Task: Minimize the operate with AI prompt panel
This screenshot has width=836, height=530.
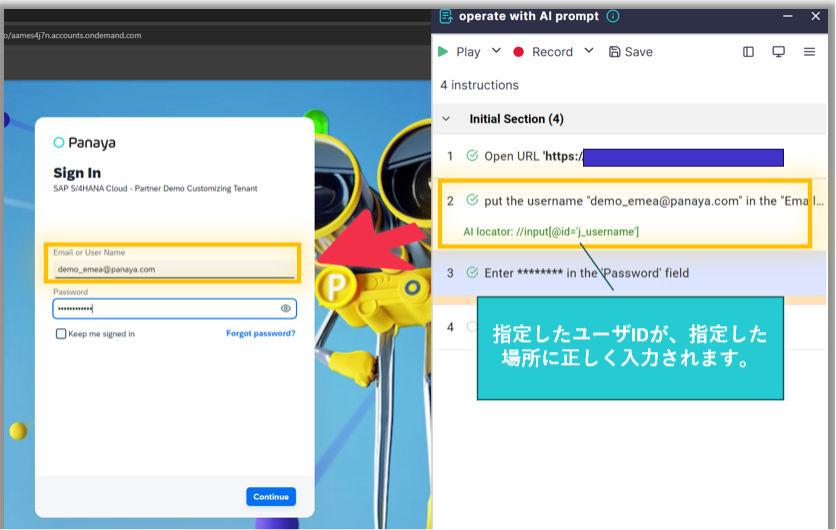Action: pyautogui.click(x=787, y=17)
